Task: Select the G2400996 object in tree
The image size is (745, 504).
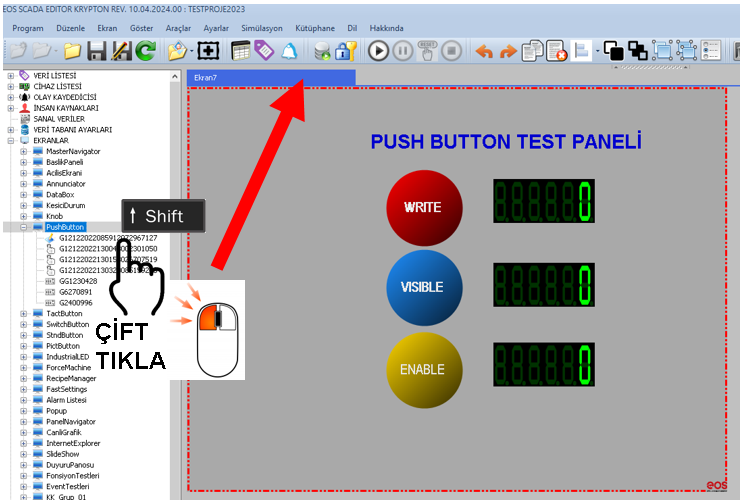Action: coord(76,303)
